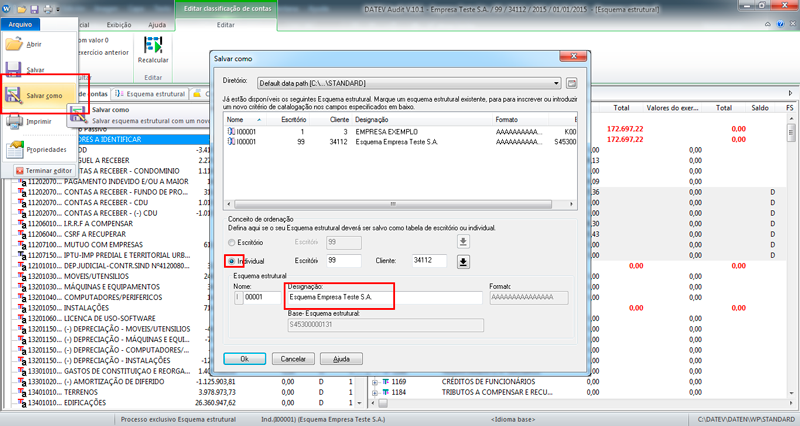Viewport: 800px width, 426px height.
Task: Switch to the Esquema estrutural document tab
Action: click(151, 94)
